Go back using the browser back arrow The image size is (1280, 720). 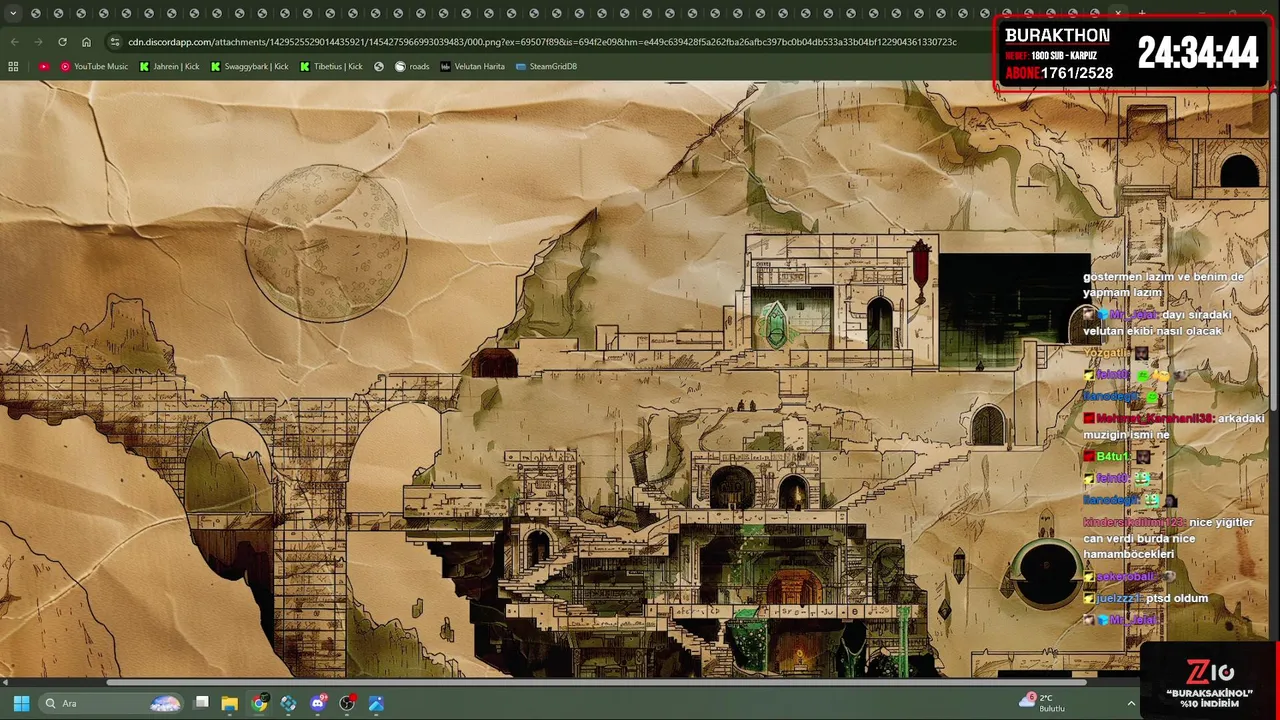point(14,42)
